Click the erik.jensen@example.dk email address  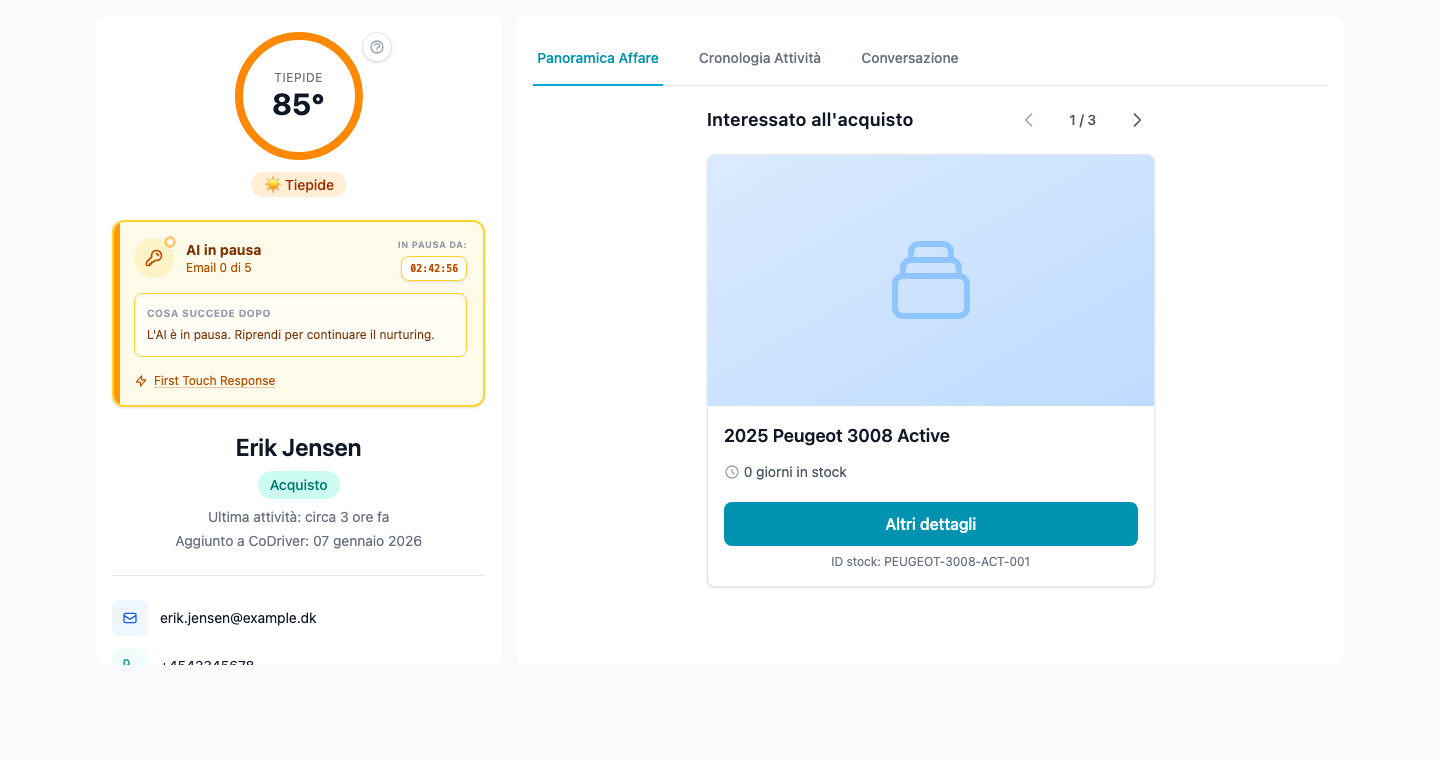tap(238, 618)
